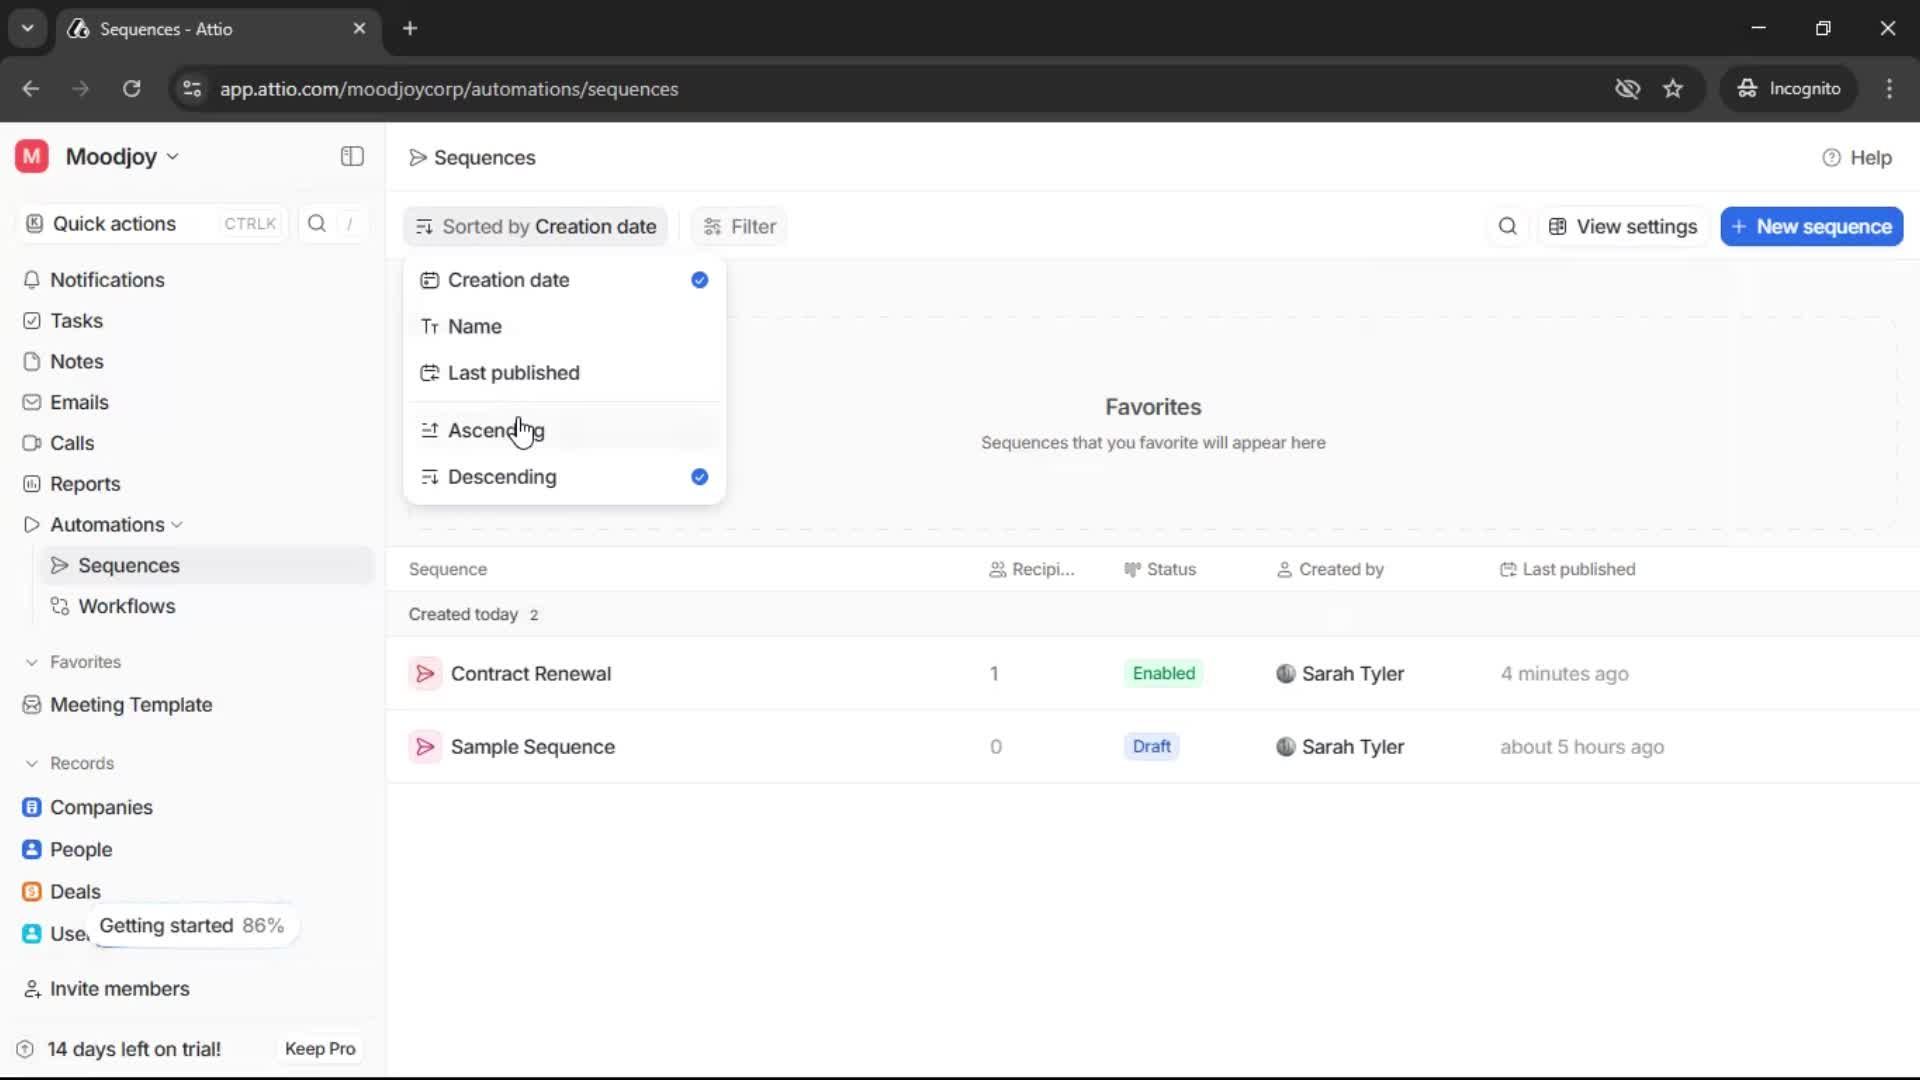
Task: Collapse sidebar with the panel toggle icon
Action: coord(352,156)
